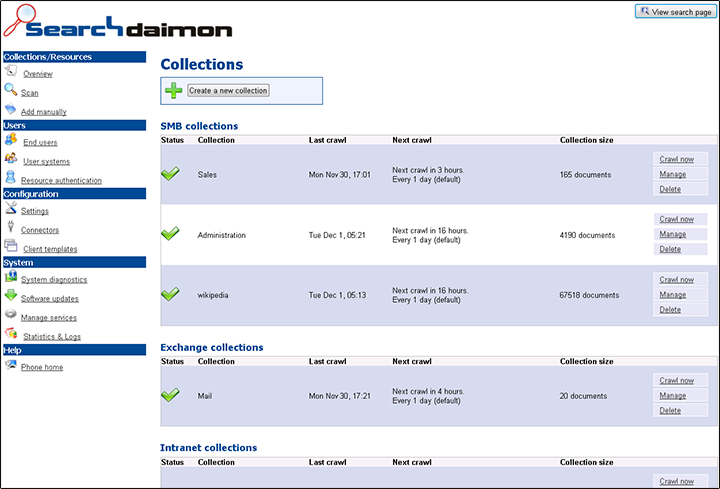Manage the wikipedia collection
This screenshot has width=720, height=489.
673,295
